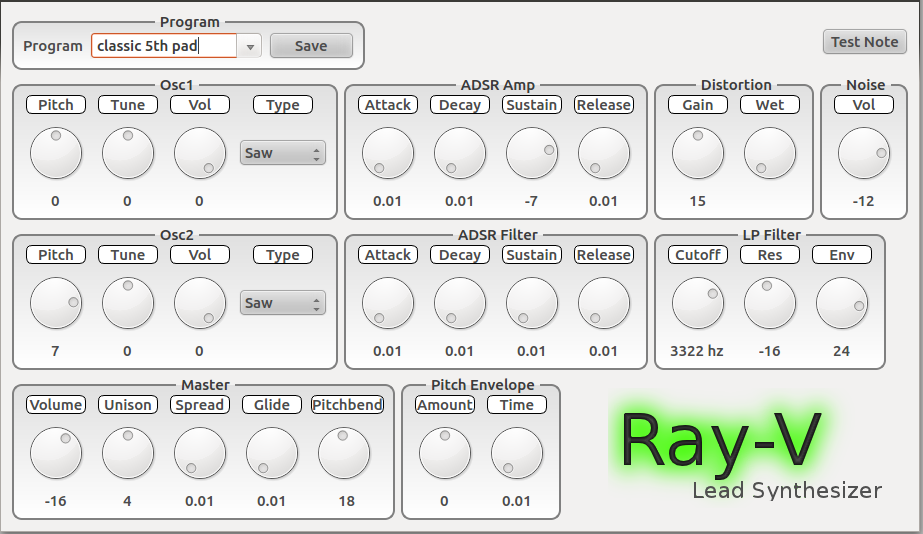Open the Osc2 Type dropdown set to Saw
The width and height of the screenshot is (923, 534).
click(283, 303)
